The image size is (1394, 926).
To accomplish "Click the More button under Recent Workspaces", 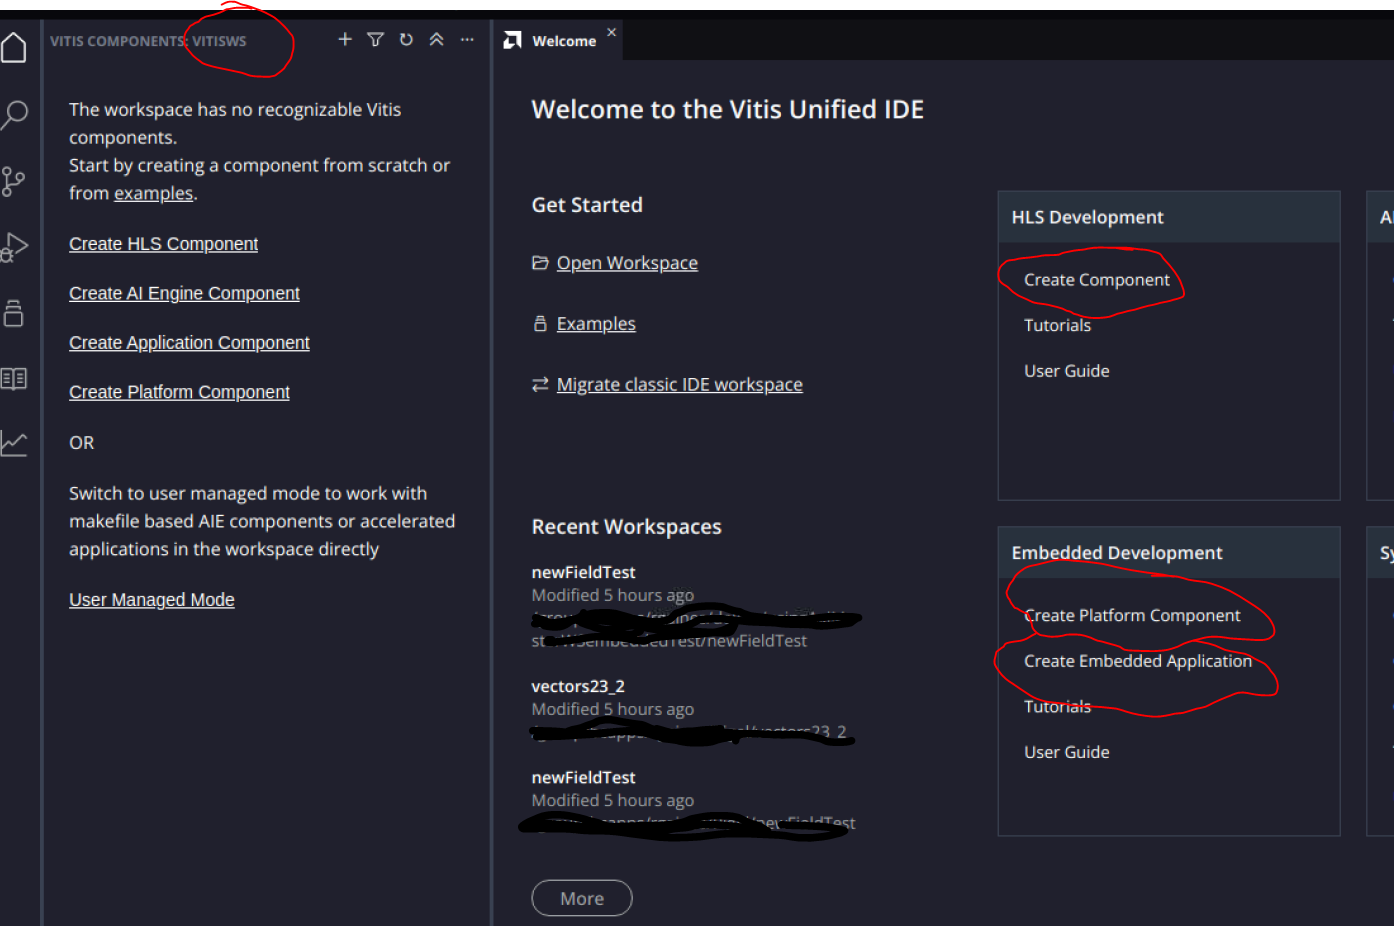I will point(581,898).
